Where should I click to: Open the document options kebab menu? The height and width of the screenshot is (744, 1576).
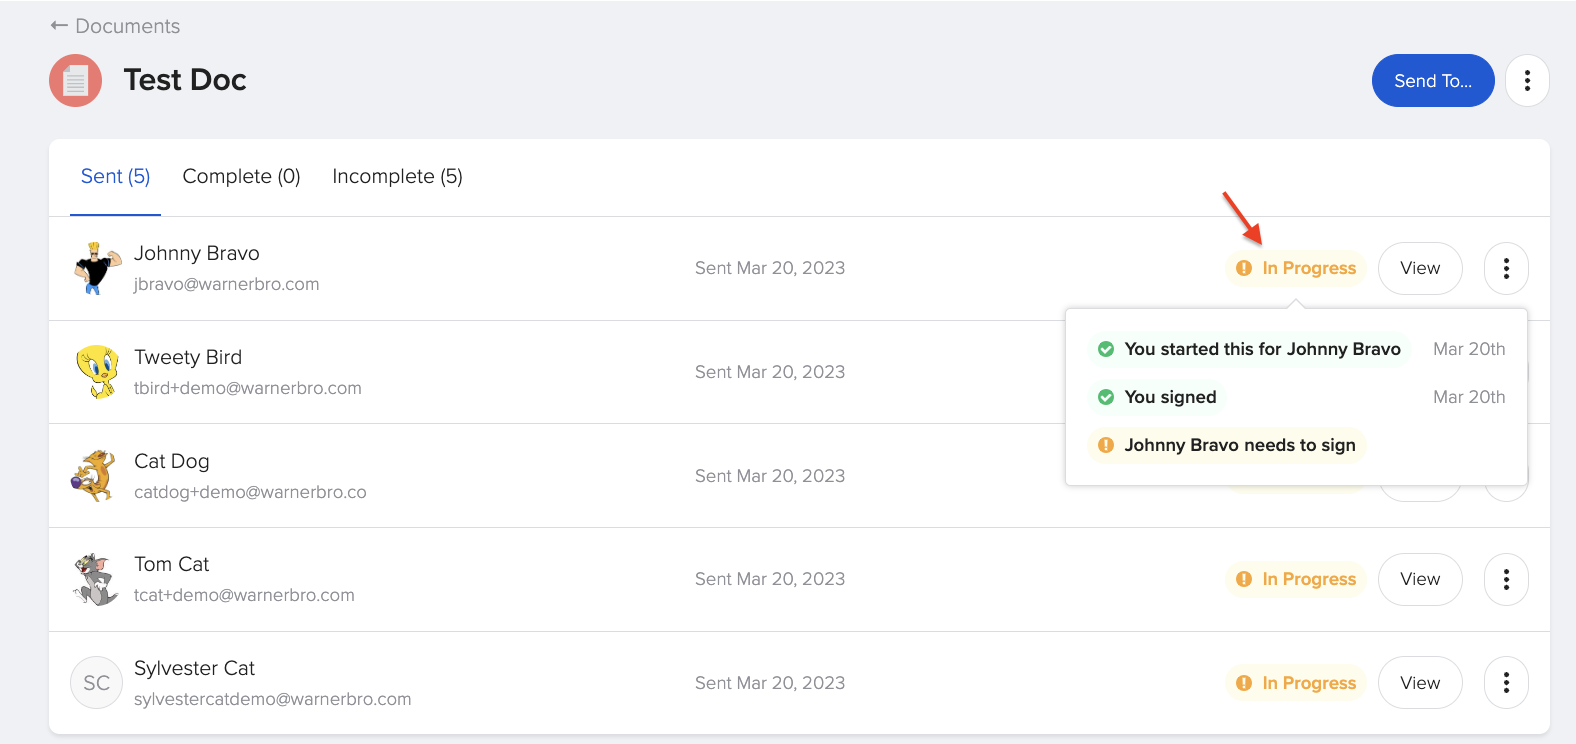tap(1527, 80)
